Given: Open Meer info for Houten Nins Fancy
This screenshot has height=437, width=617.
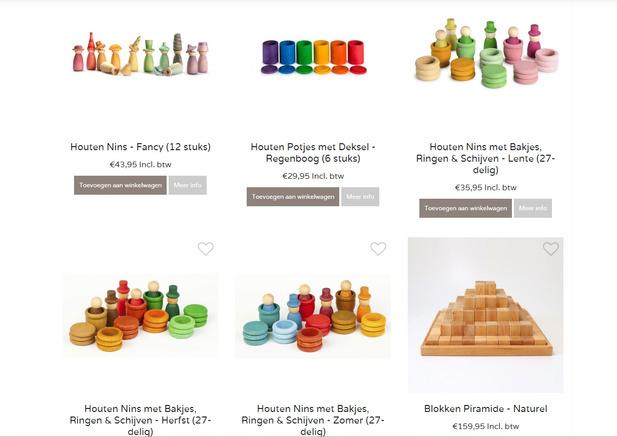Looking at the screenshot, I should 188,185.
